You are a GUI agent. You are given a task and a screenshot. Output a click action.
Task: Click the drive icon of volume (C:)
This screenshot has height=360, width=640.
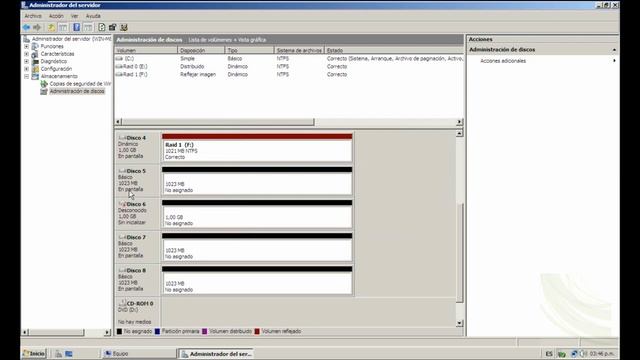119,59
